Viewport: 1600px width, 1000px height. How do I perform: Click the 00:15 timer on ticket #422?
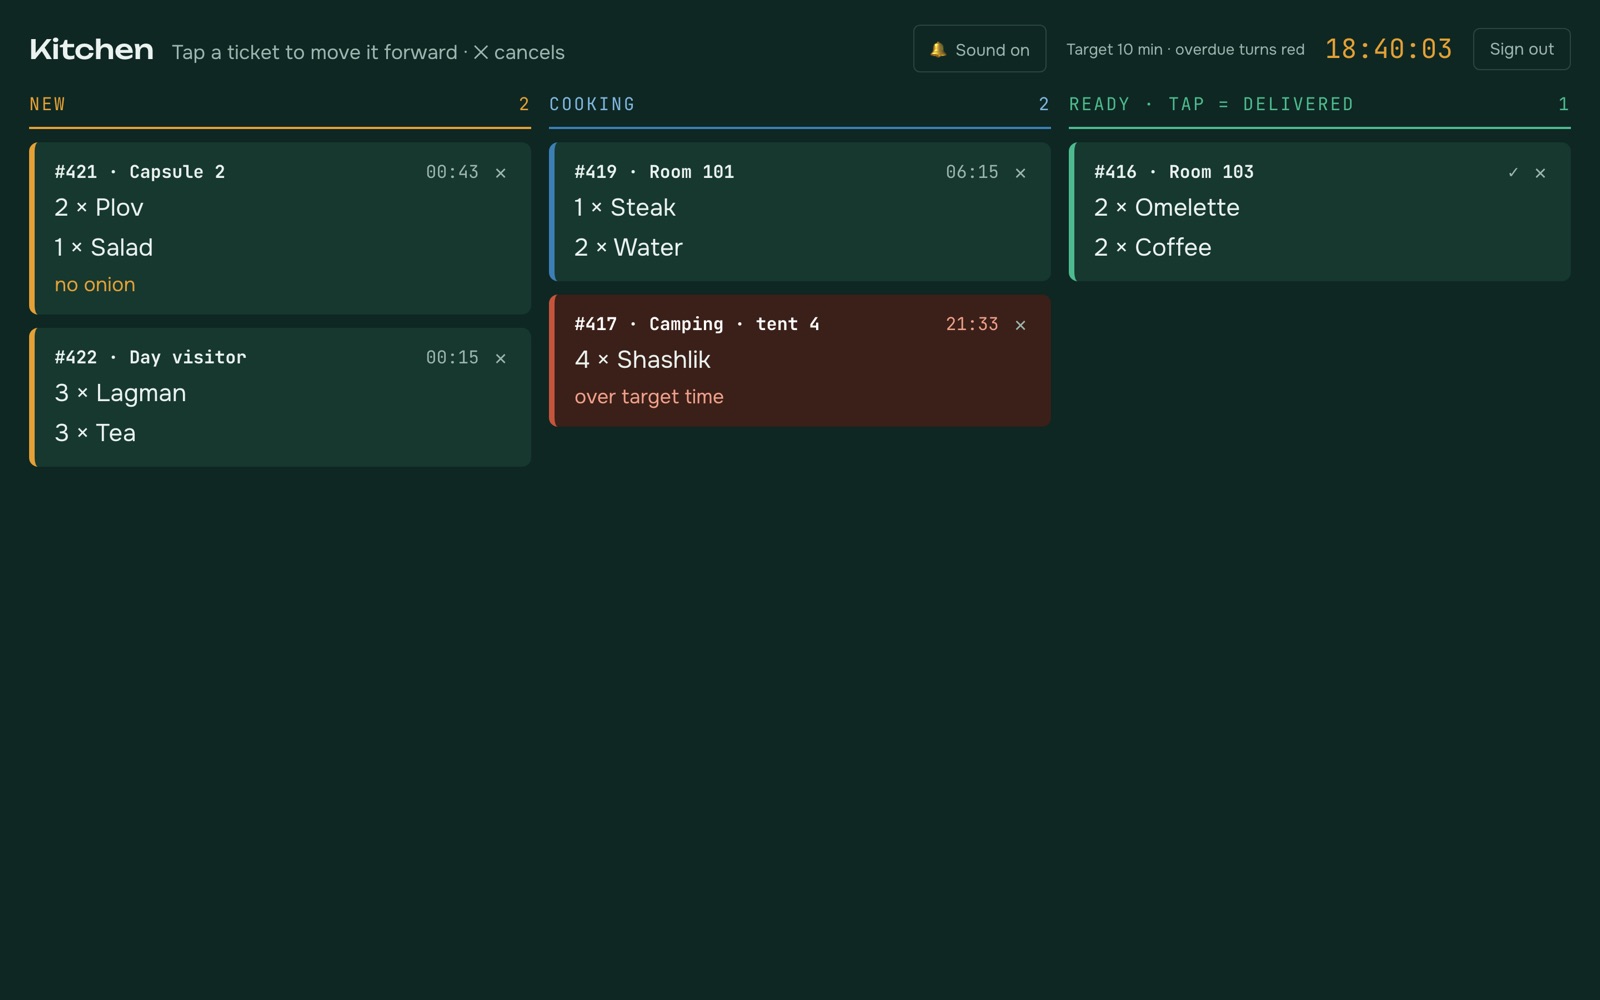452,357
